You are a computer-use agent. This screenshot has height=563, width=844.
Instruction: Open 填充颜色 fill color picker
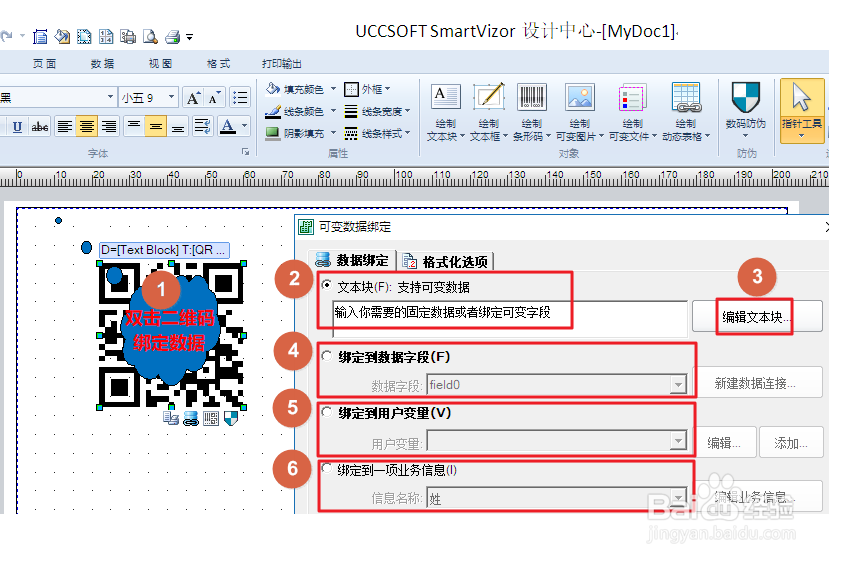tap(301, 89)
